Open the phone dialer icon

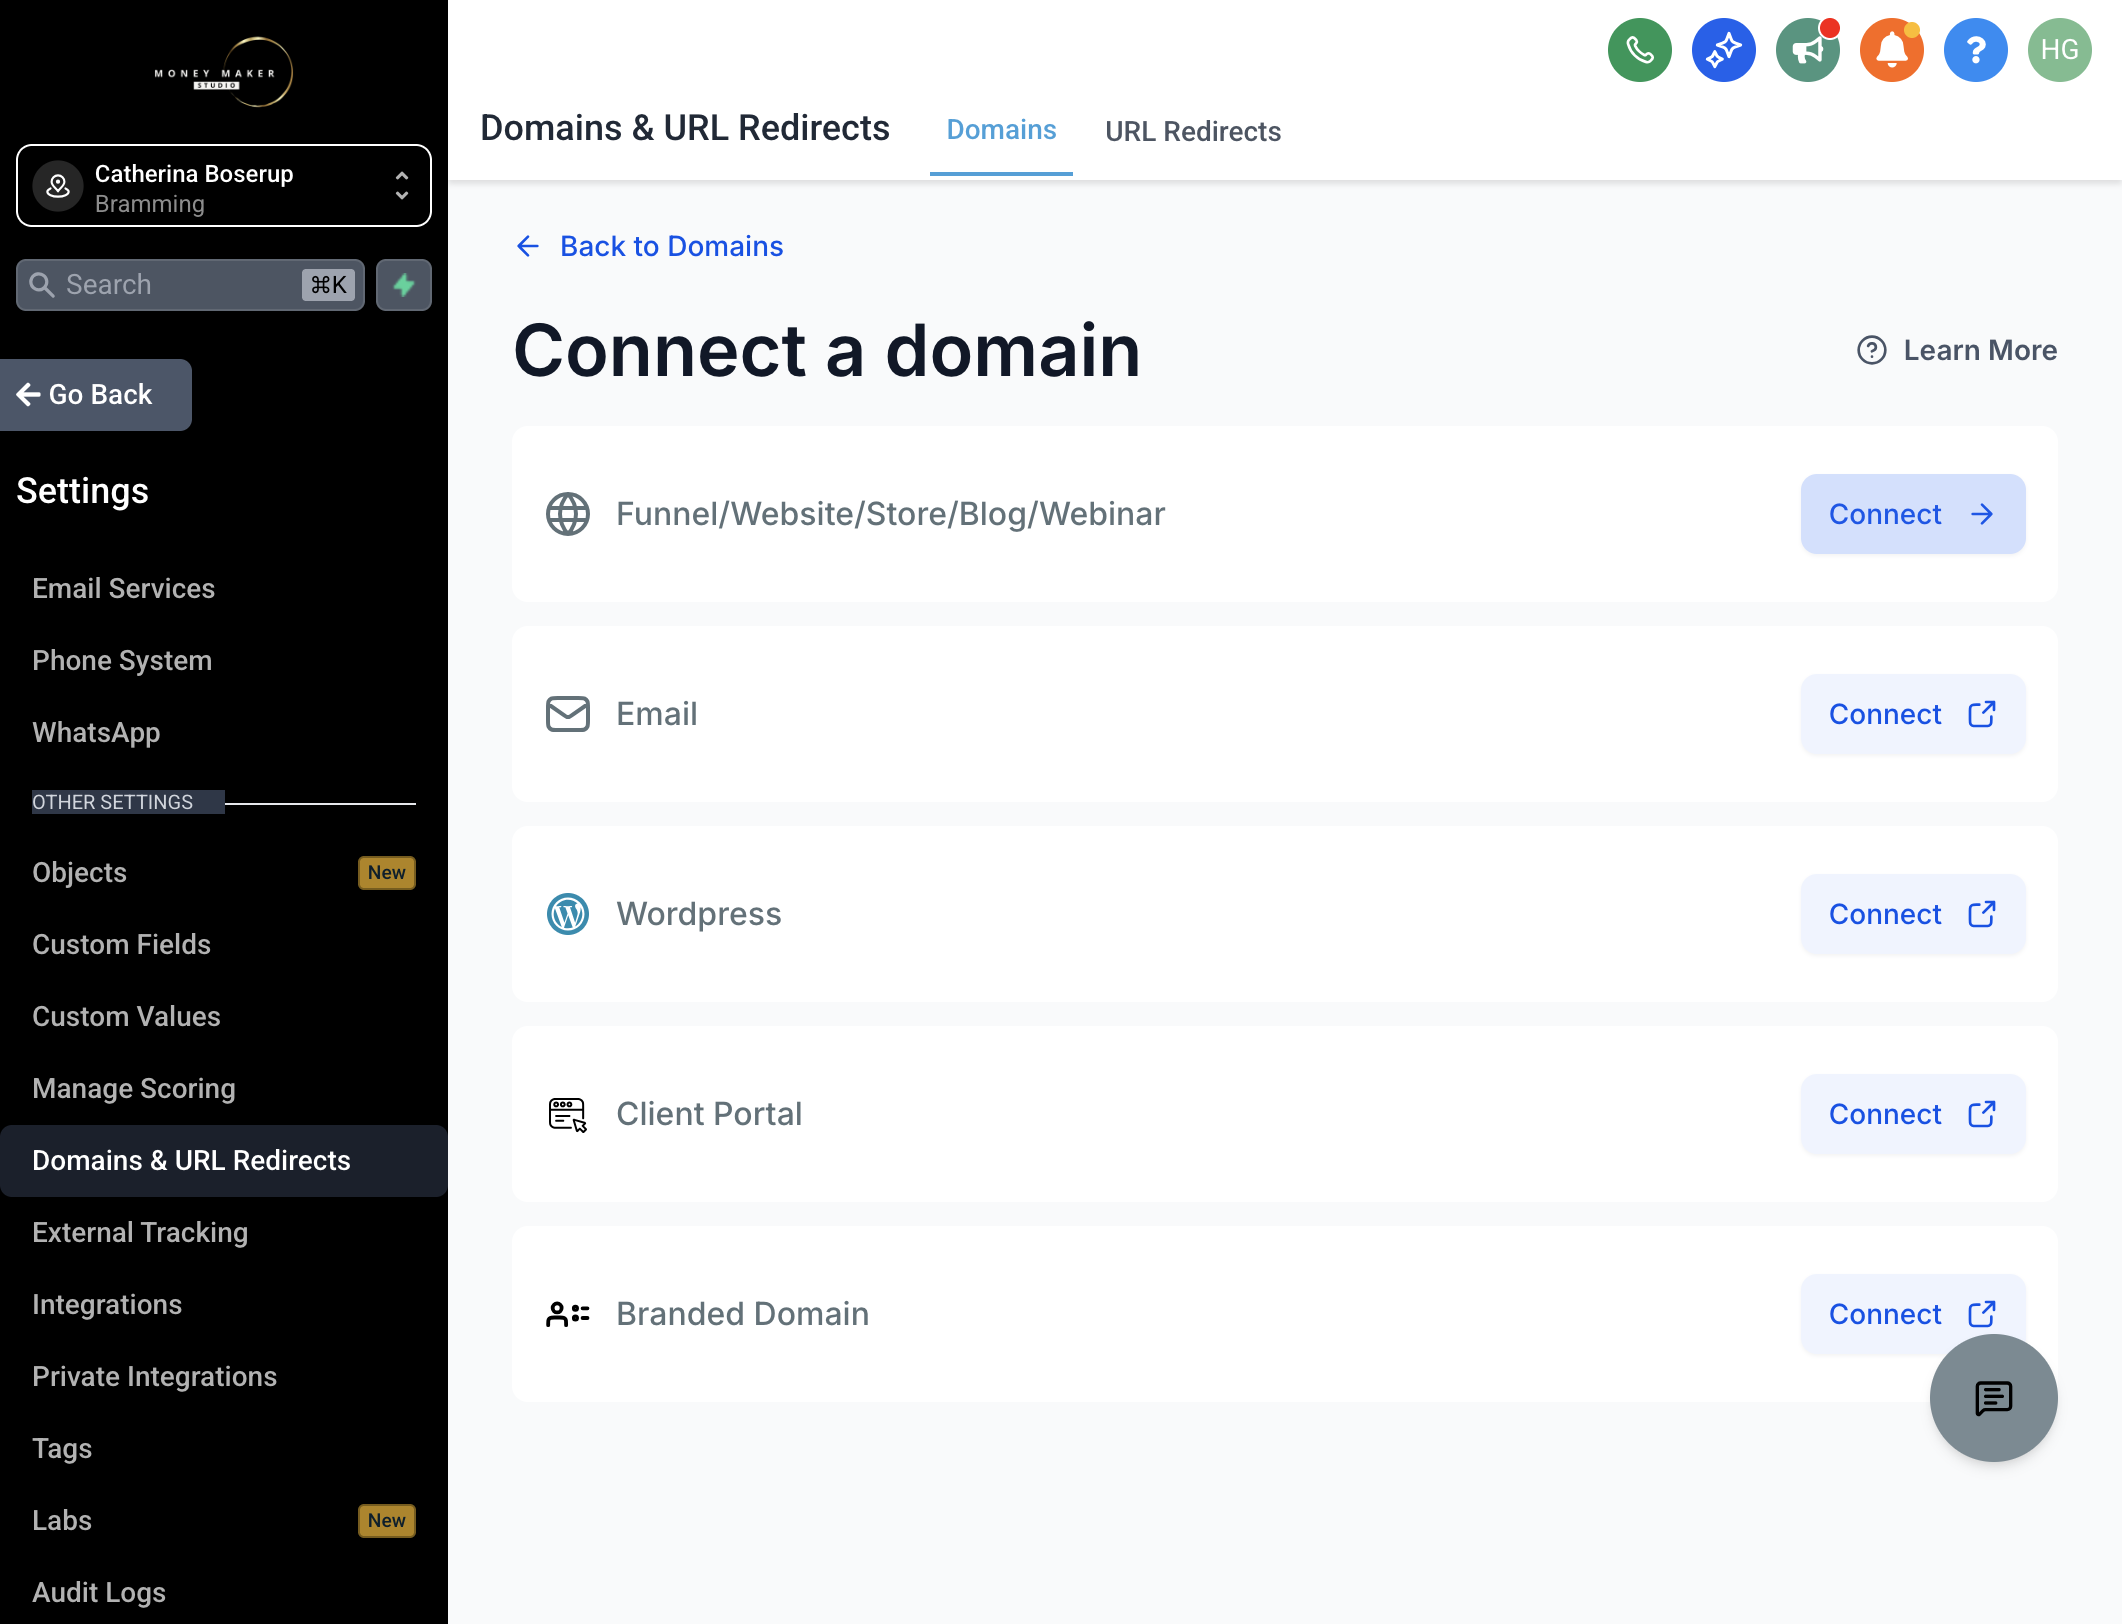point(1640,50)
